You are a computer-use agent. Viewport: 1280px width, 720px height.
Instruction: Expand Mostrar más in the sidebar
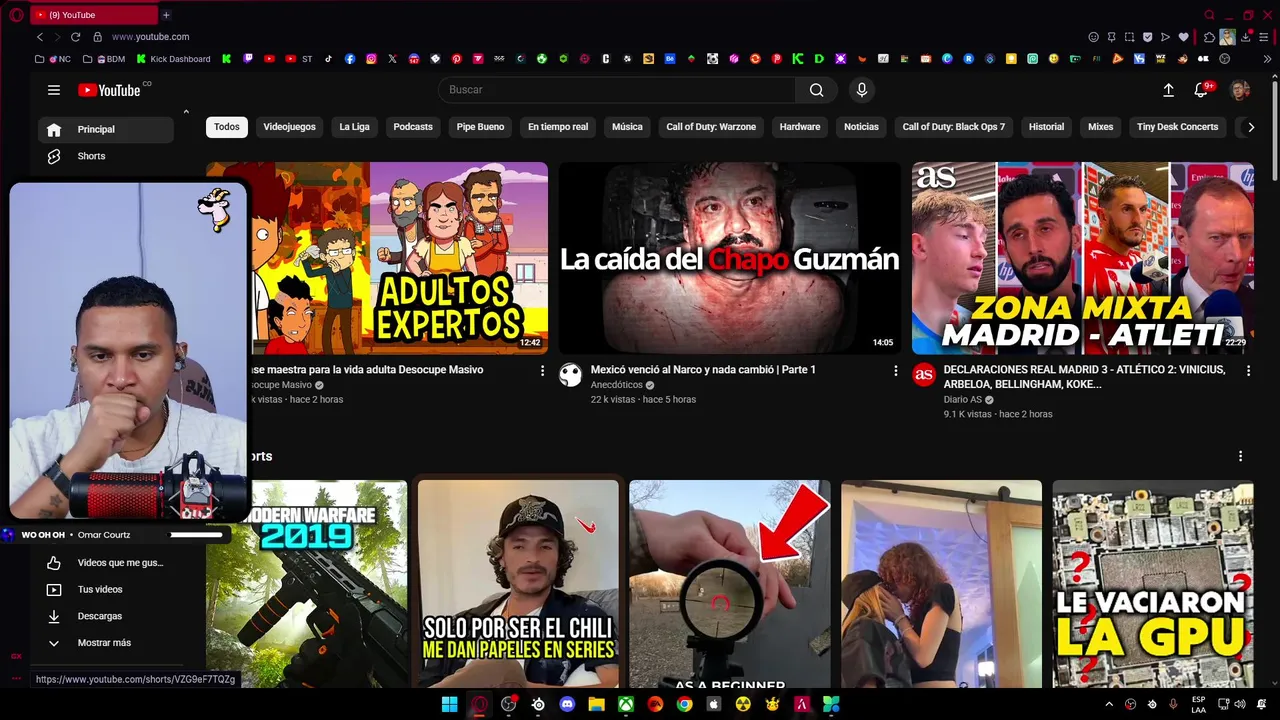(x=105, y=643)
